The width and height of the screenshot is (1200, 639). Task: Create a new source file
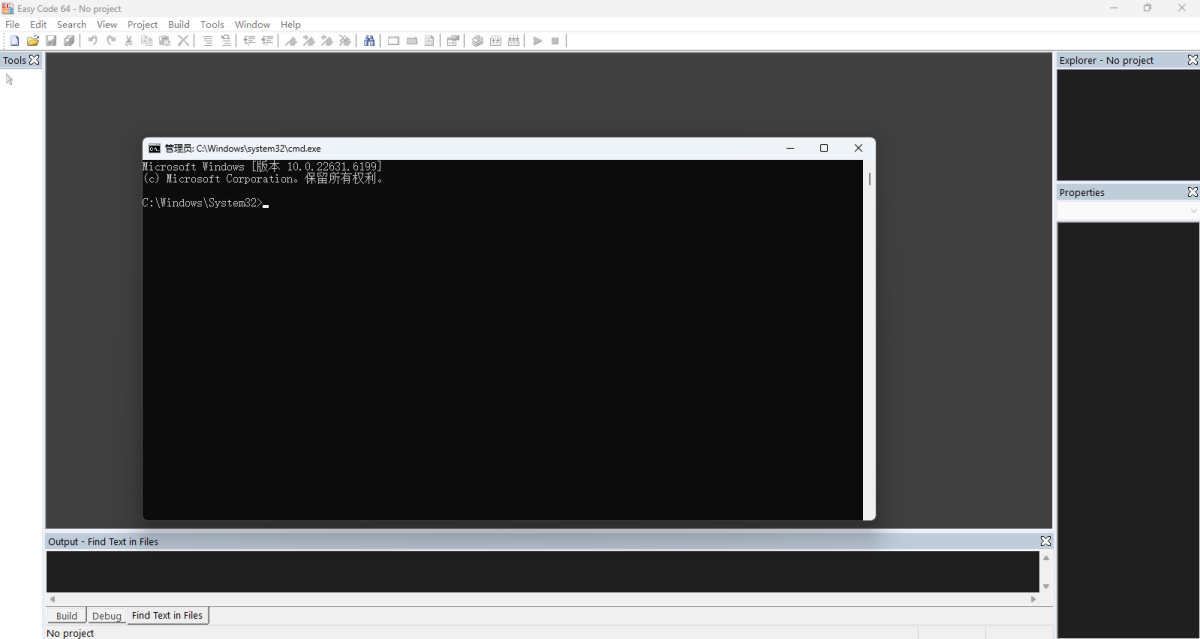click(x=14, y=41)
